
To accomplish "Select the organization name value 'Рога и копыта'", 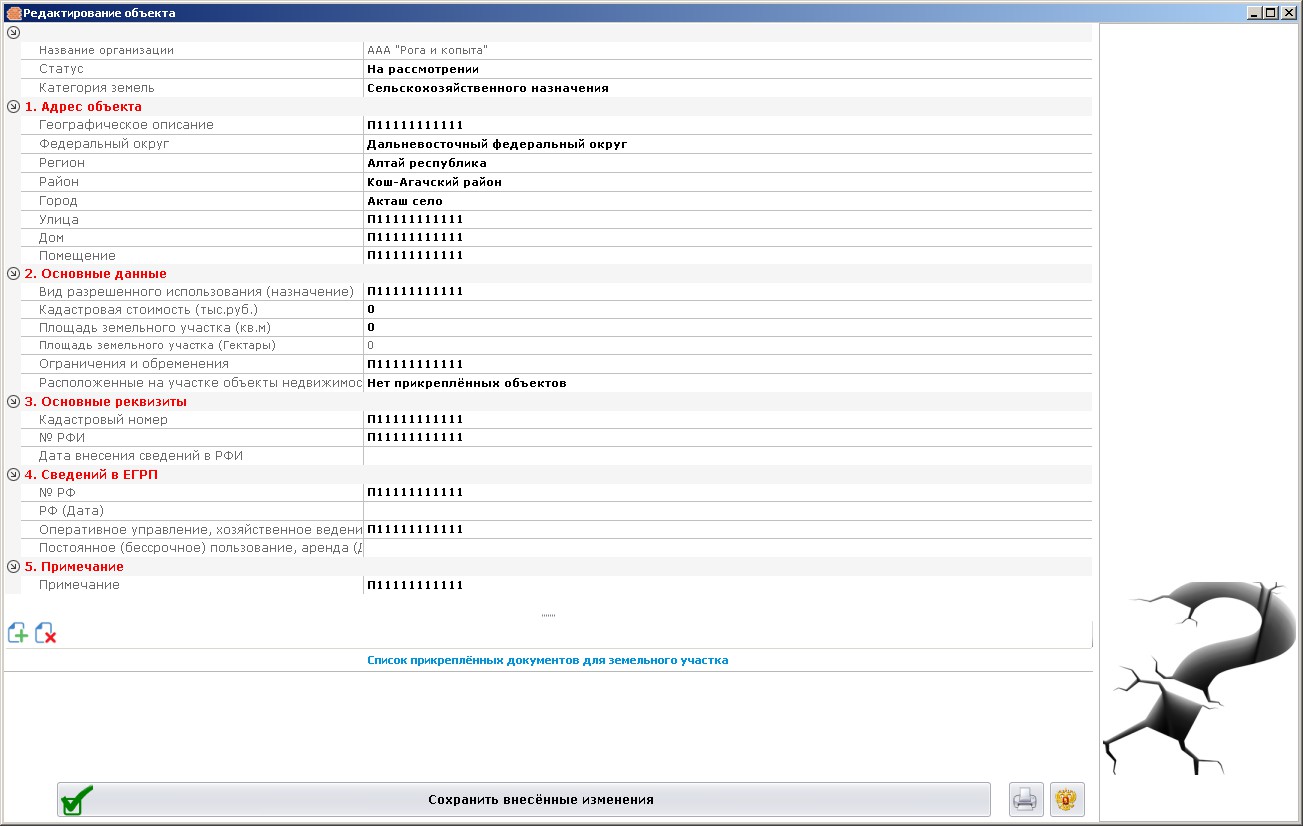I will tap(728, 50).
